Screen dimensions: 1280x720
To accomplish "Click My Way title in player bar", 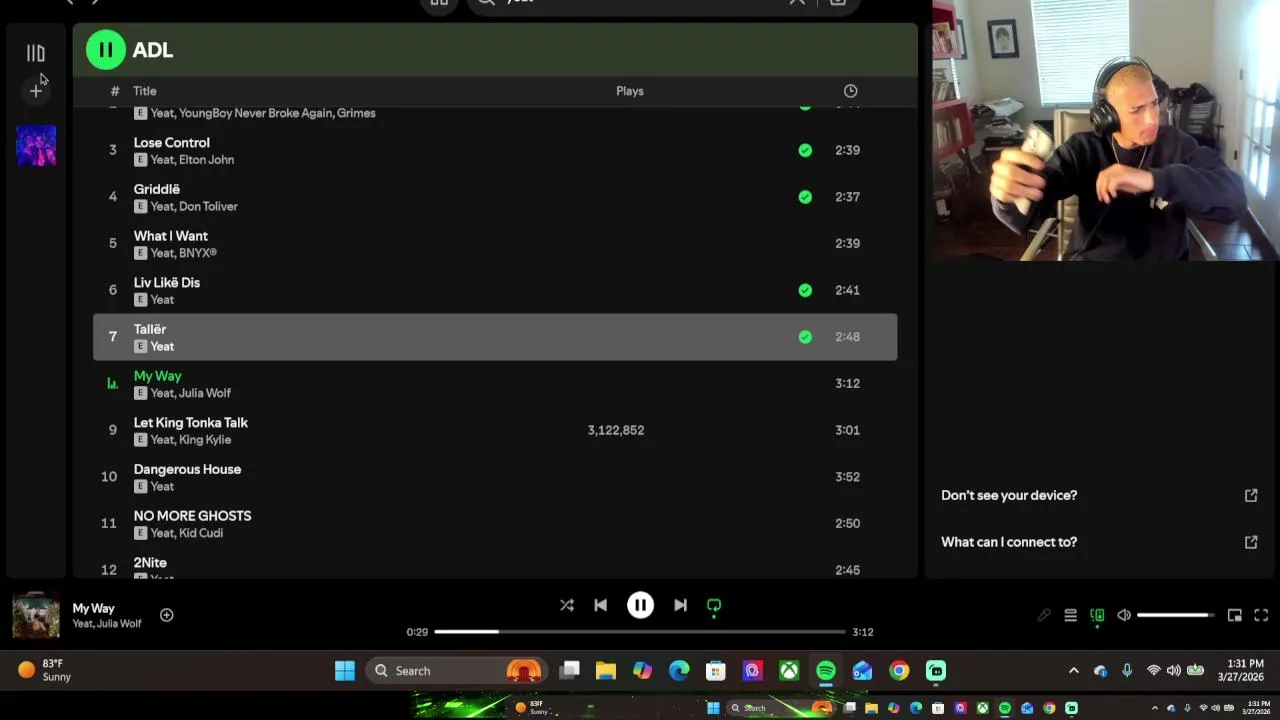I will point(93,608).
